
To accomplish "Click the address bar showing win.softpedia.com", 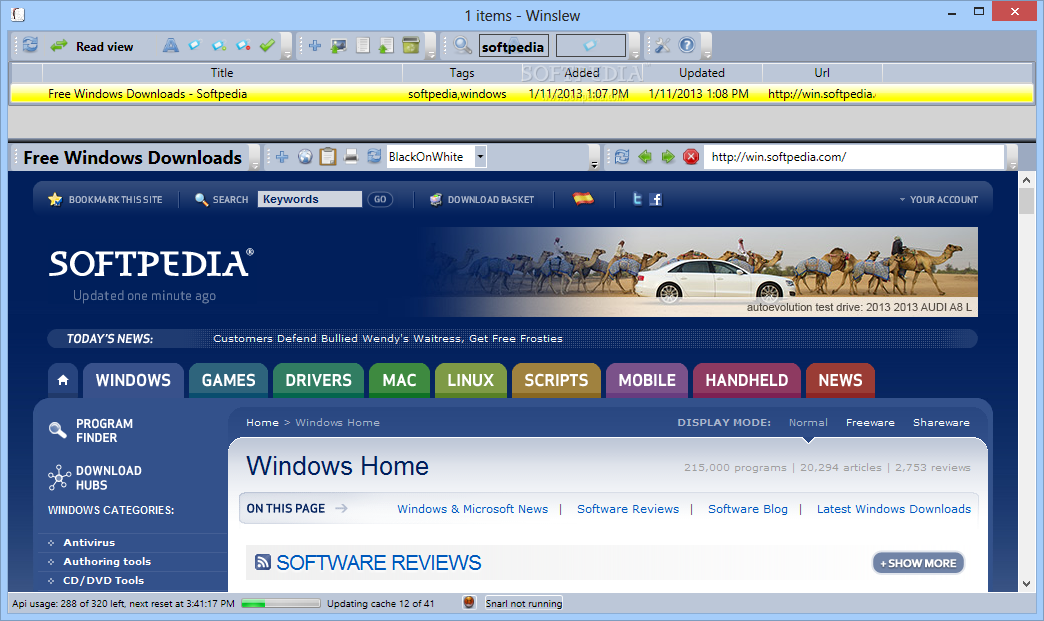I will [x=854, y=157].
